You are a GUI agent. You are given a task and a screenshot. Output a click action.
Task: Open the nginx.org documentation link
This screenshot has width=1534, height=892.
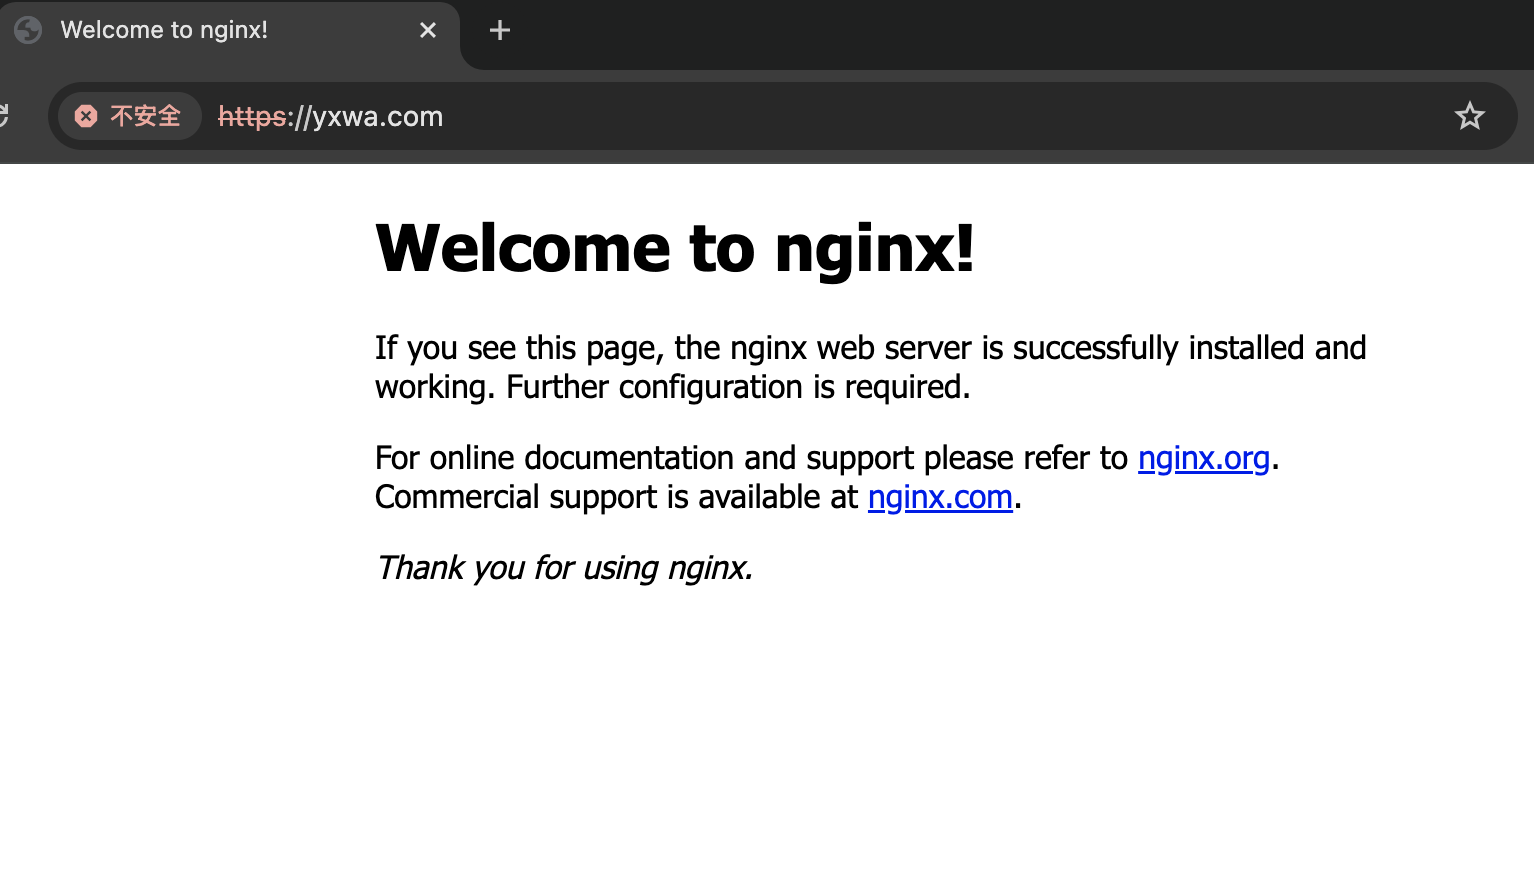tap(1203, 458)
